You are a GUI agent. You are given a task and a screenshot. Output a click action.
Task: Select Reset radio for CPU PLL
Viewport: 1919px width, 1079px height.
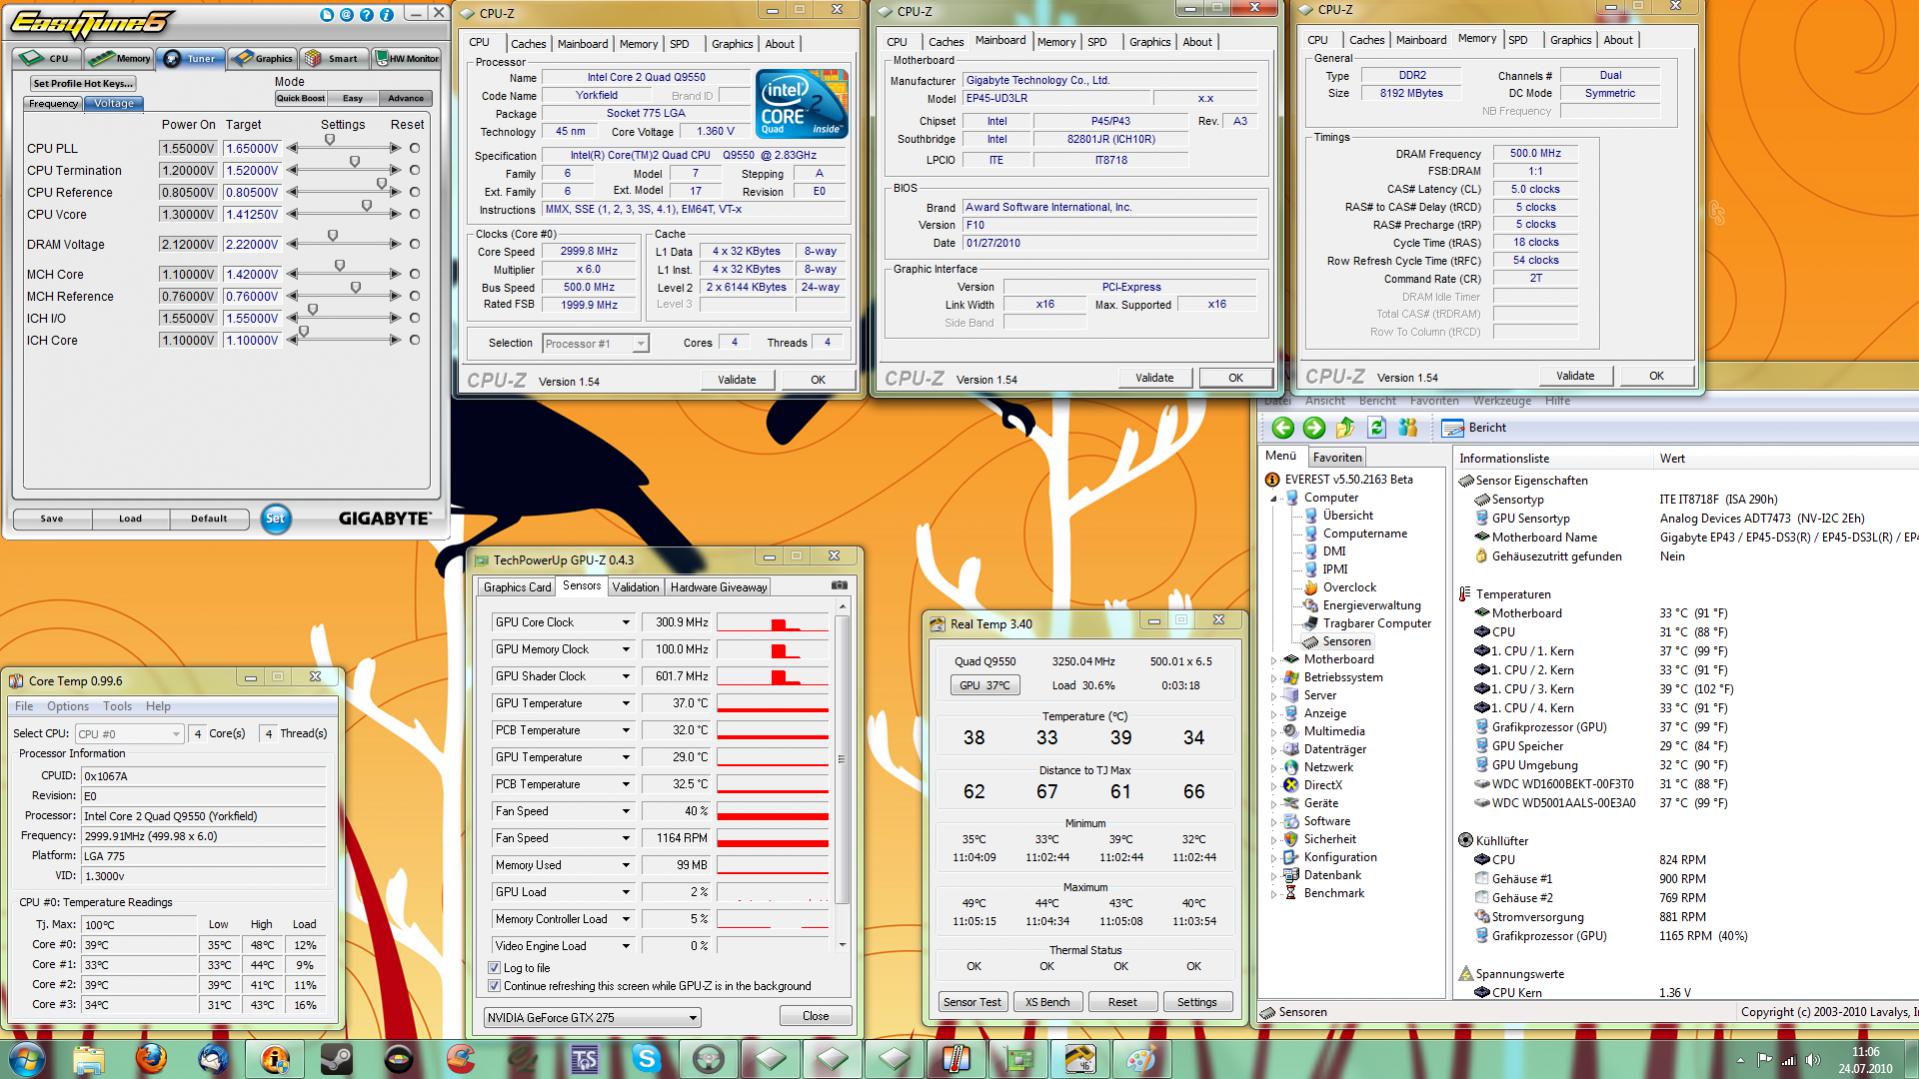(x=414, y=148)
